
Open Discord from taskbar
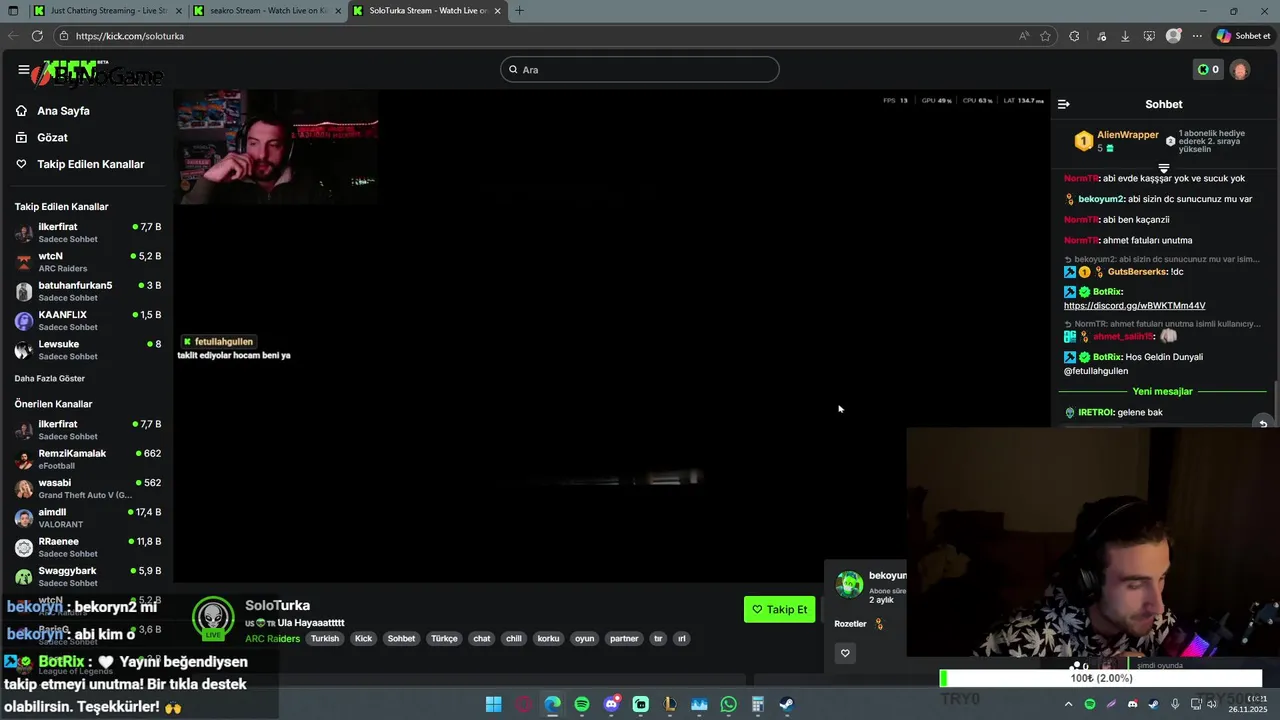pos(611,705)
